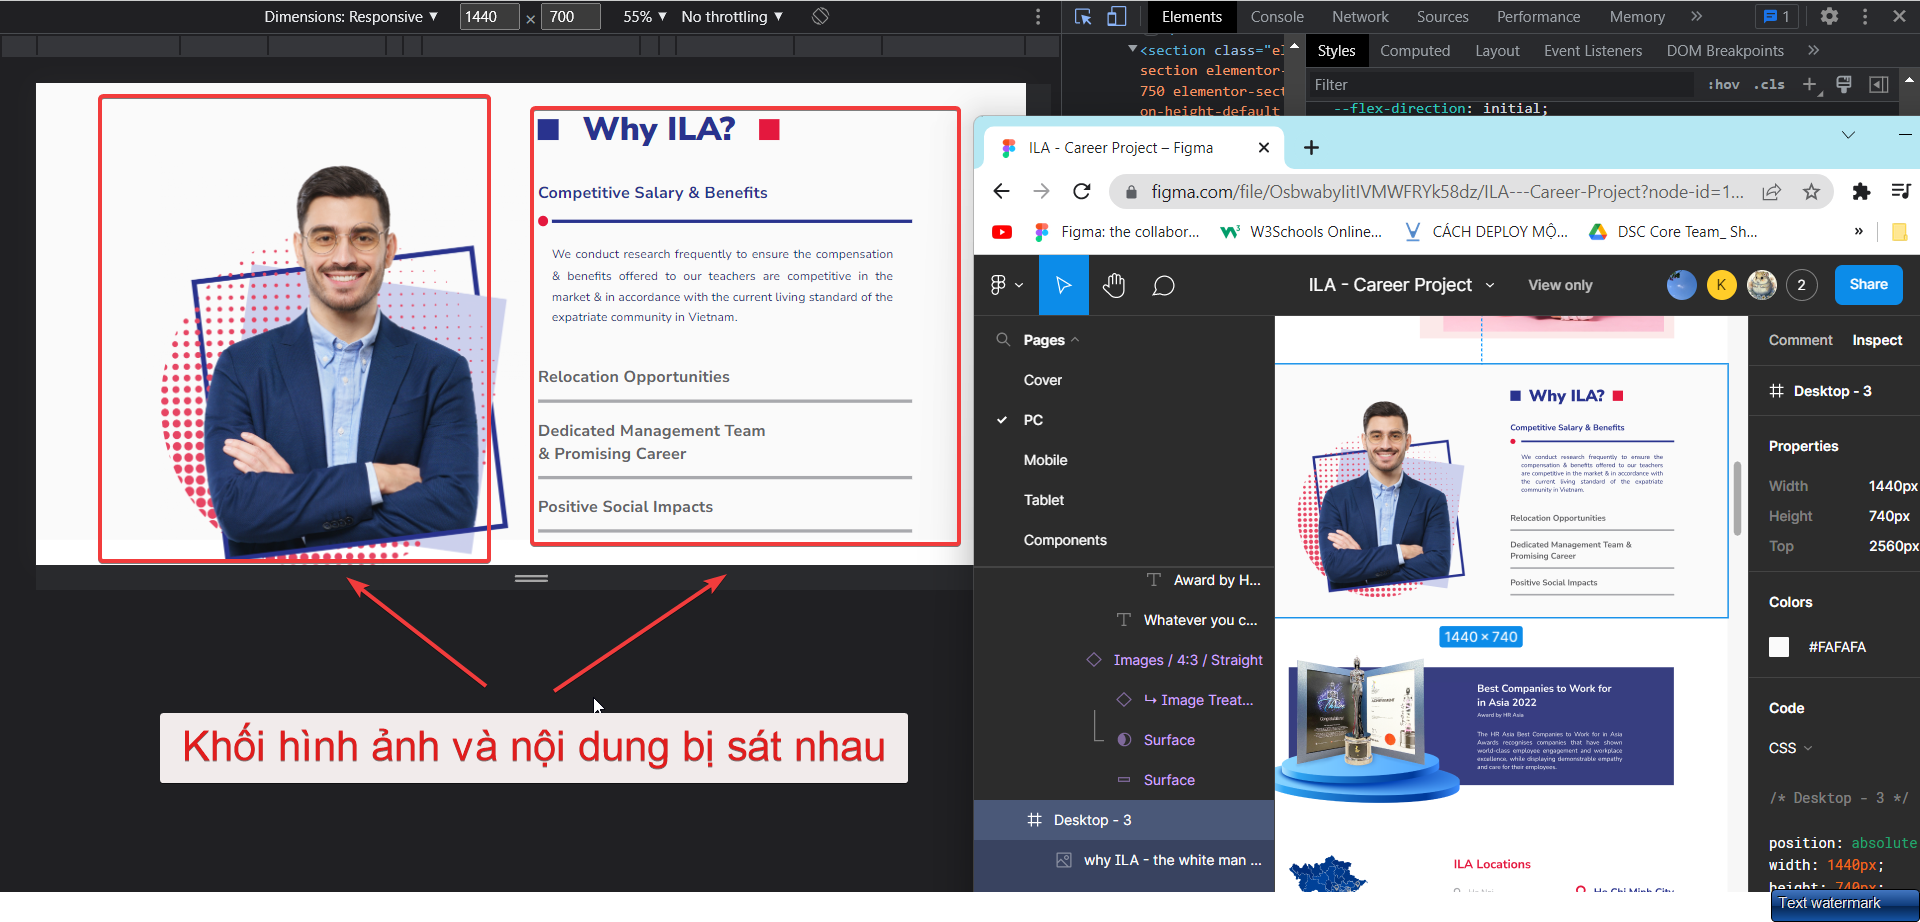Select the Figma Comment tool
Viewport: 1920px width, 922px height.
(x=1163, y=285)
